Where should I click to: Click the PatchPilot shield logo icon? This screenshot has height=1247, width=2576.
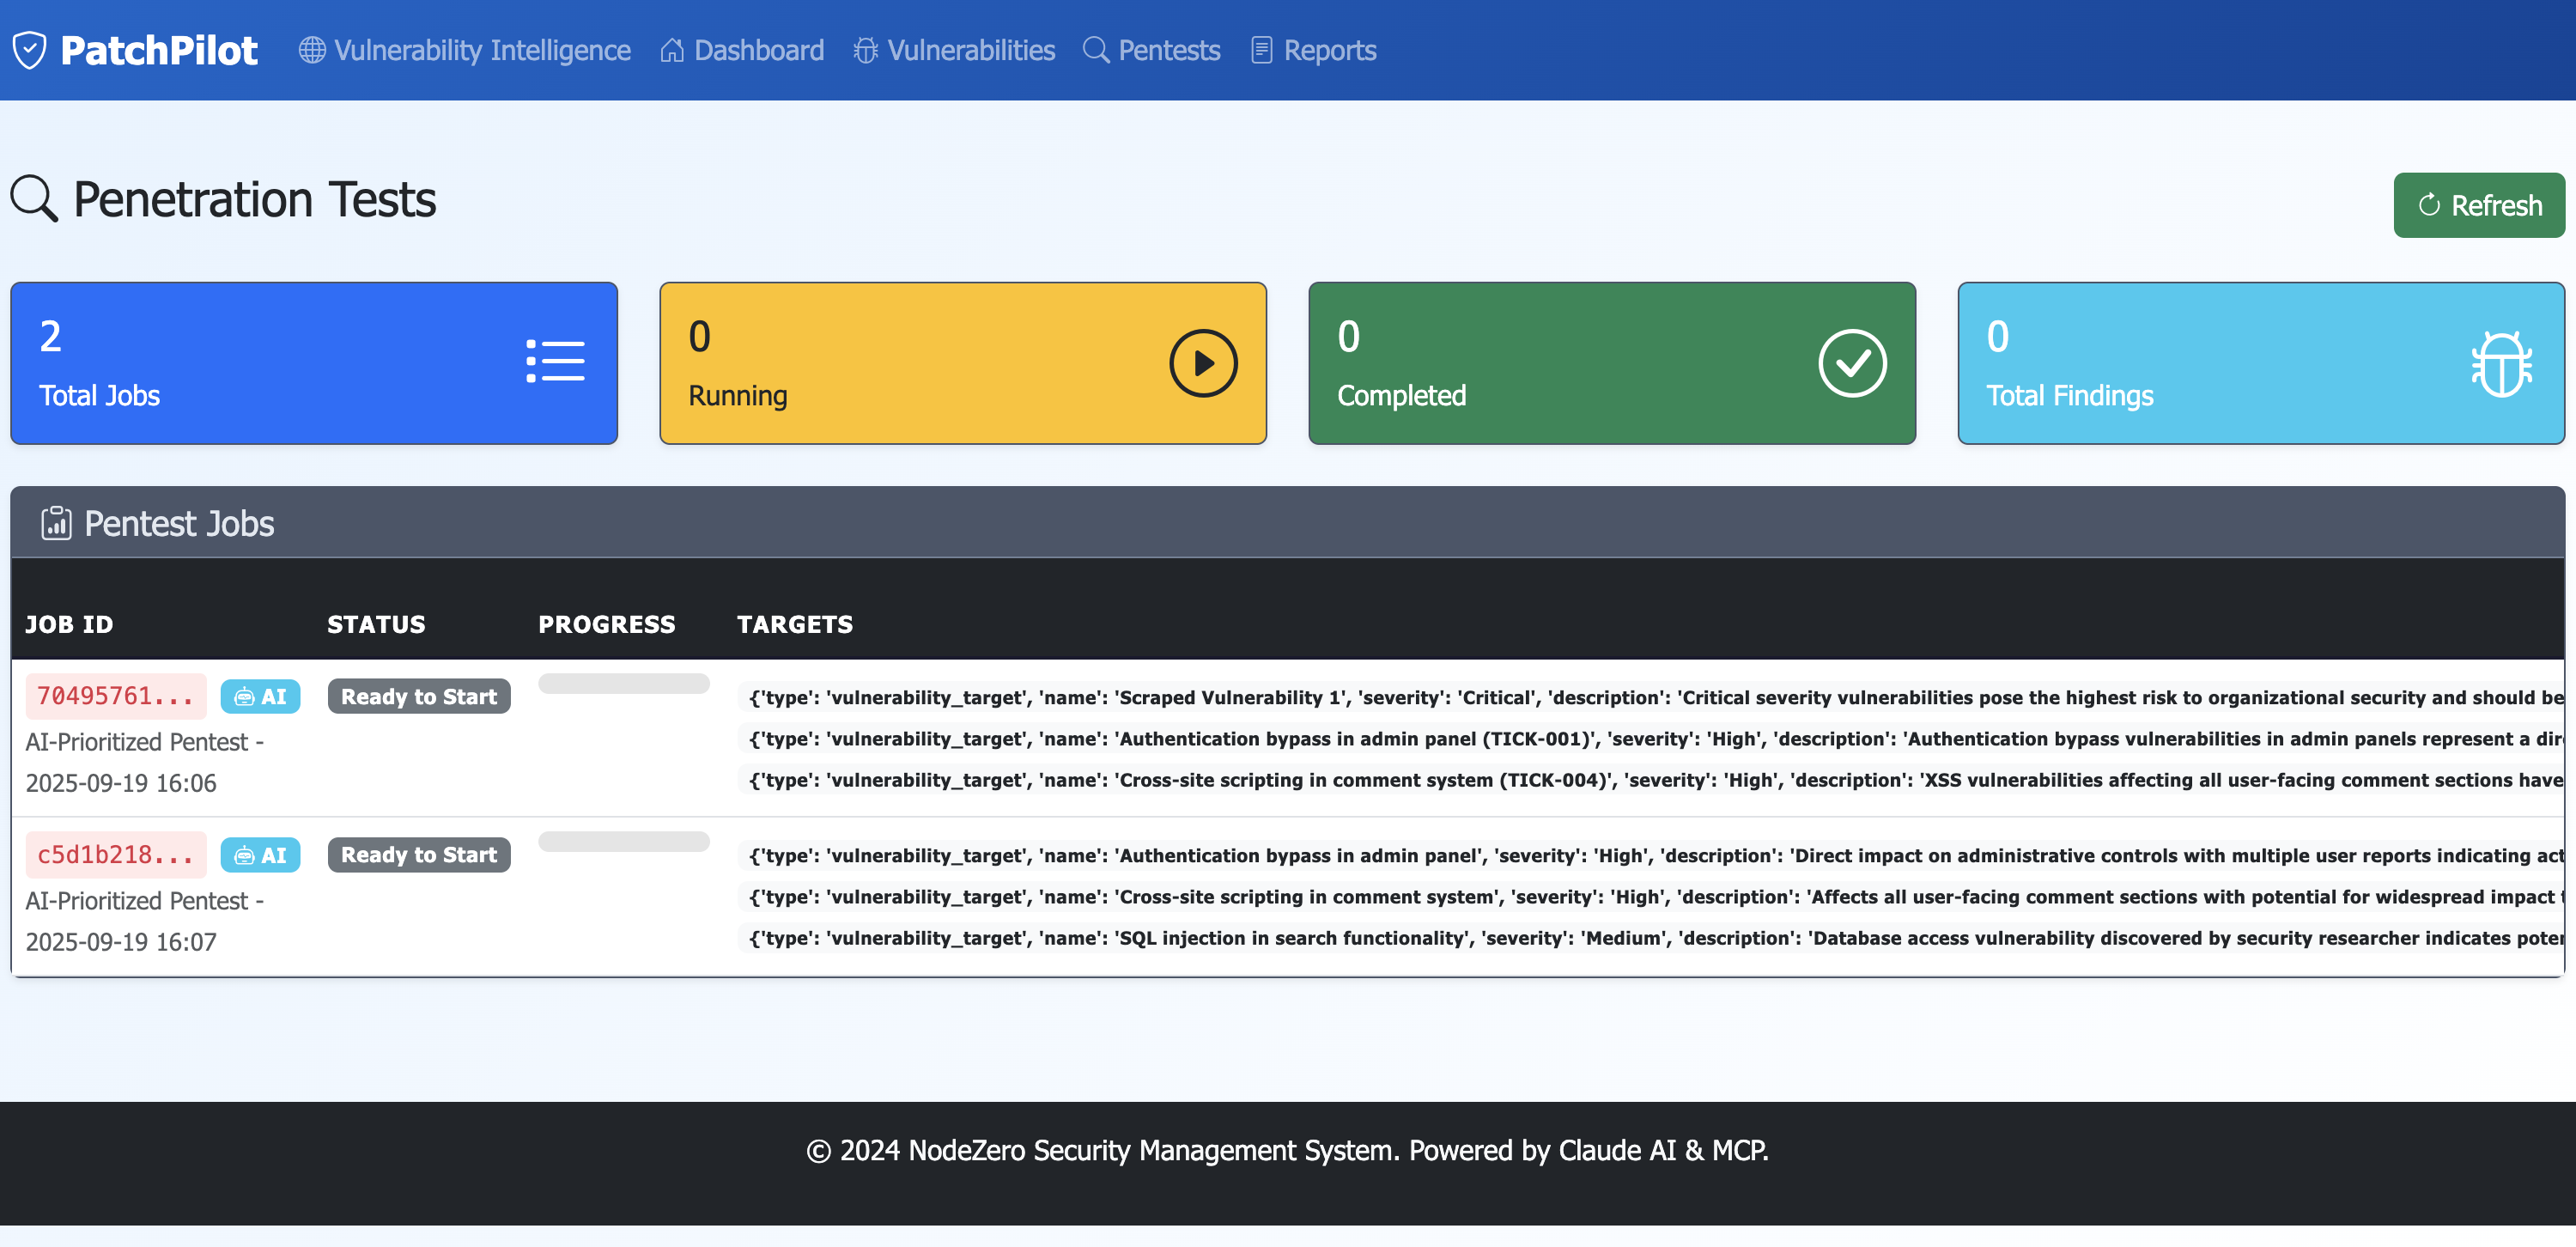(30, 50)
